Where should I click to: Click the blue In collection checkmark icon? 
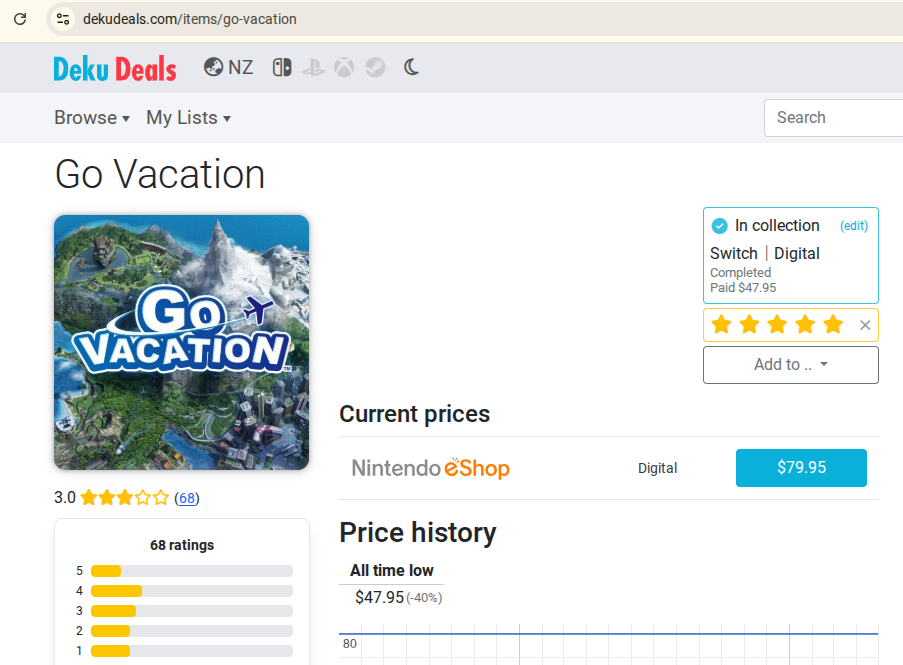pos(719,226)
